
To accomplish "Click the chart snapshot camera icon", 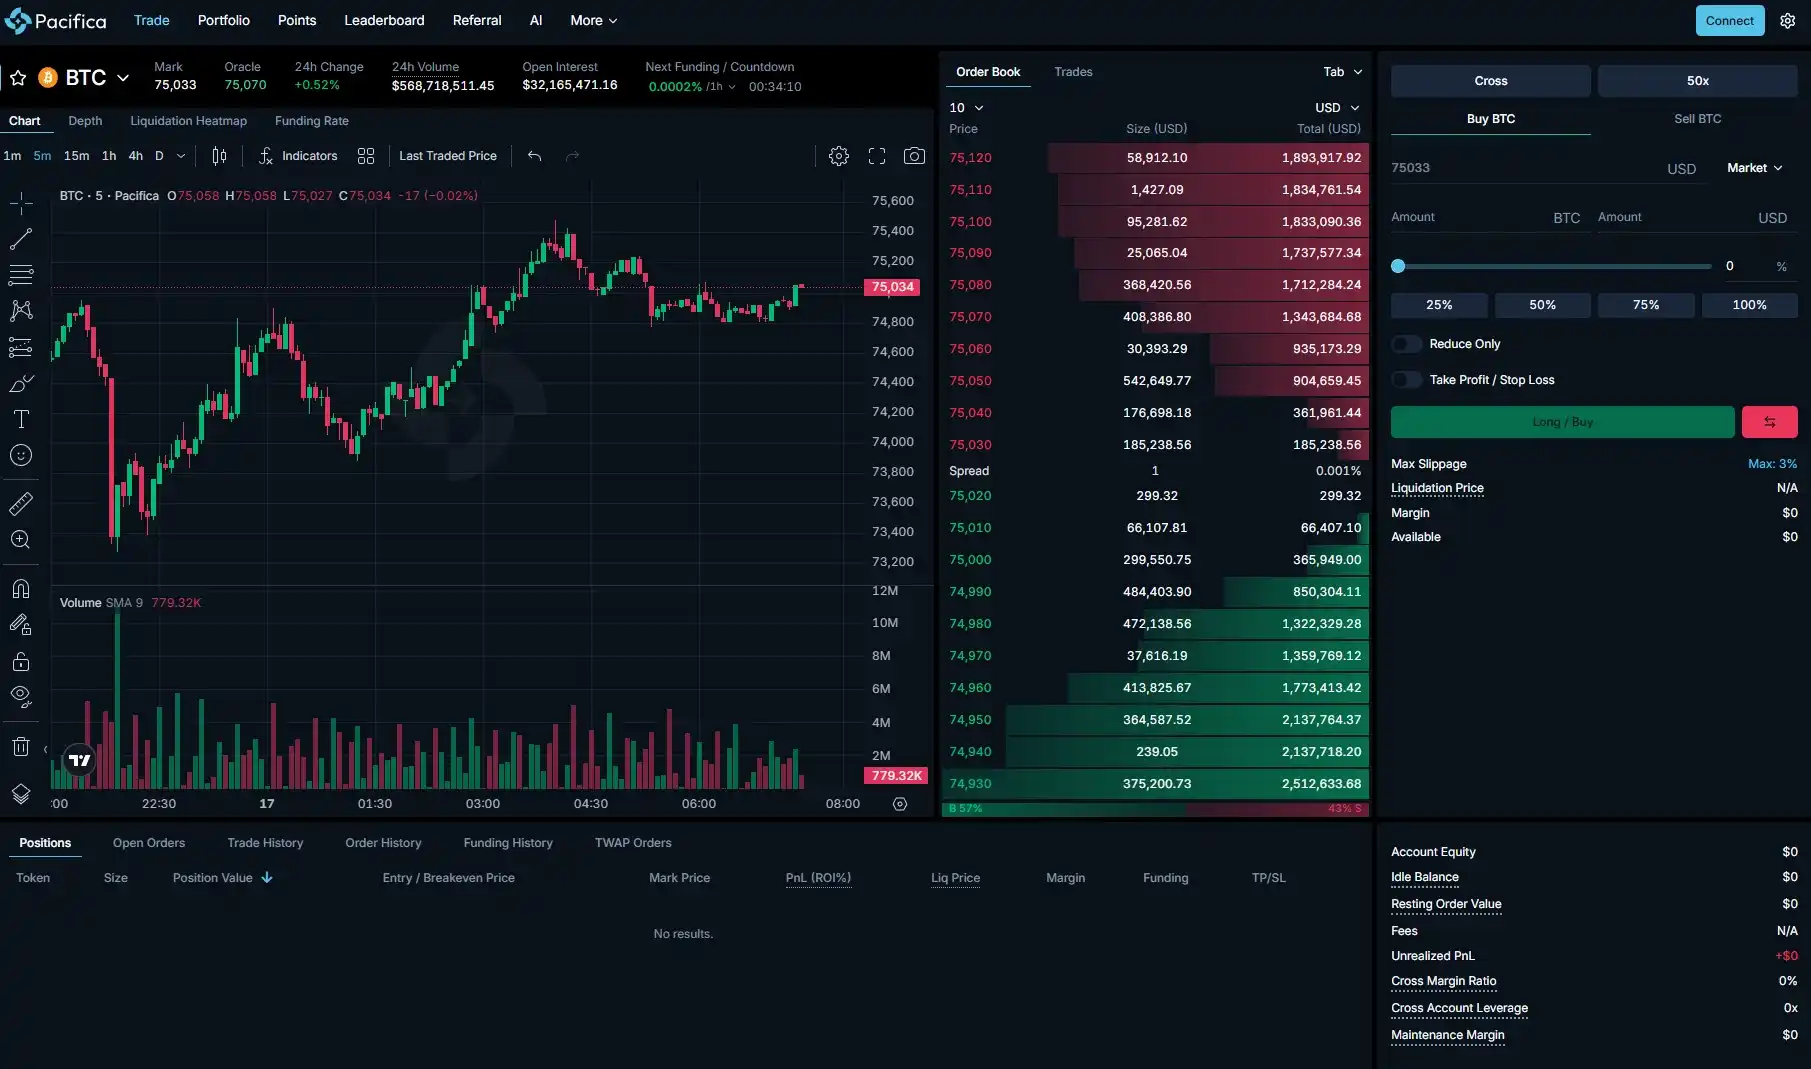I will (x=913, y=156).
